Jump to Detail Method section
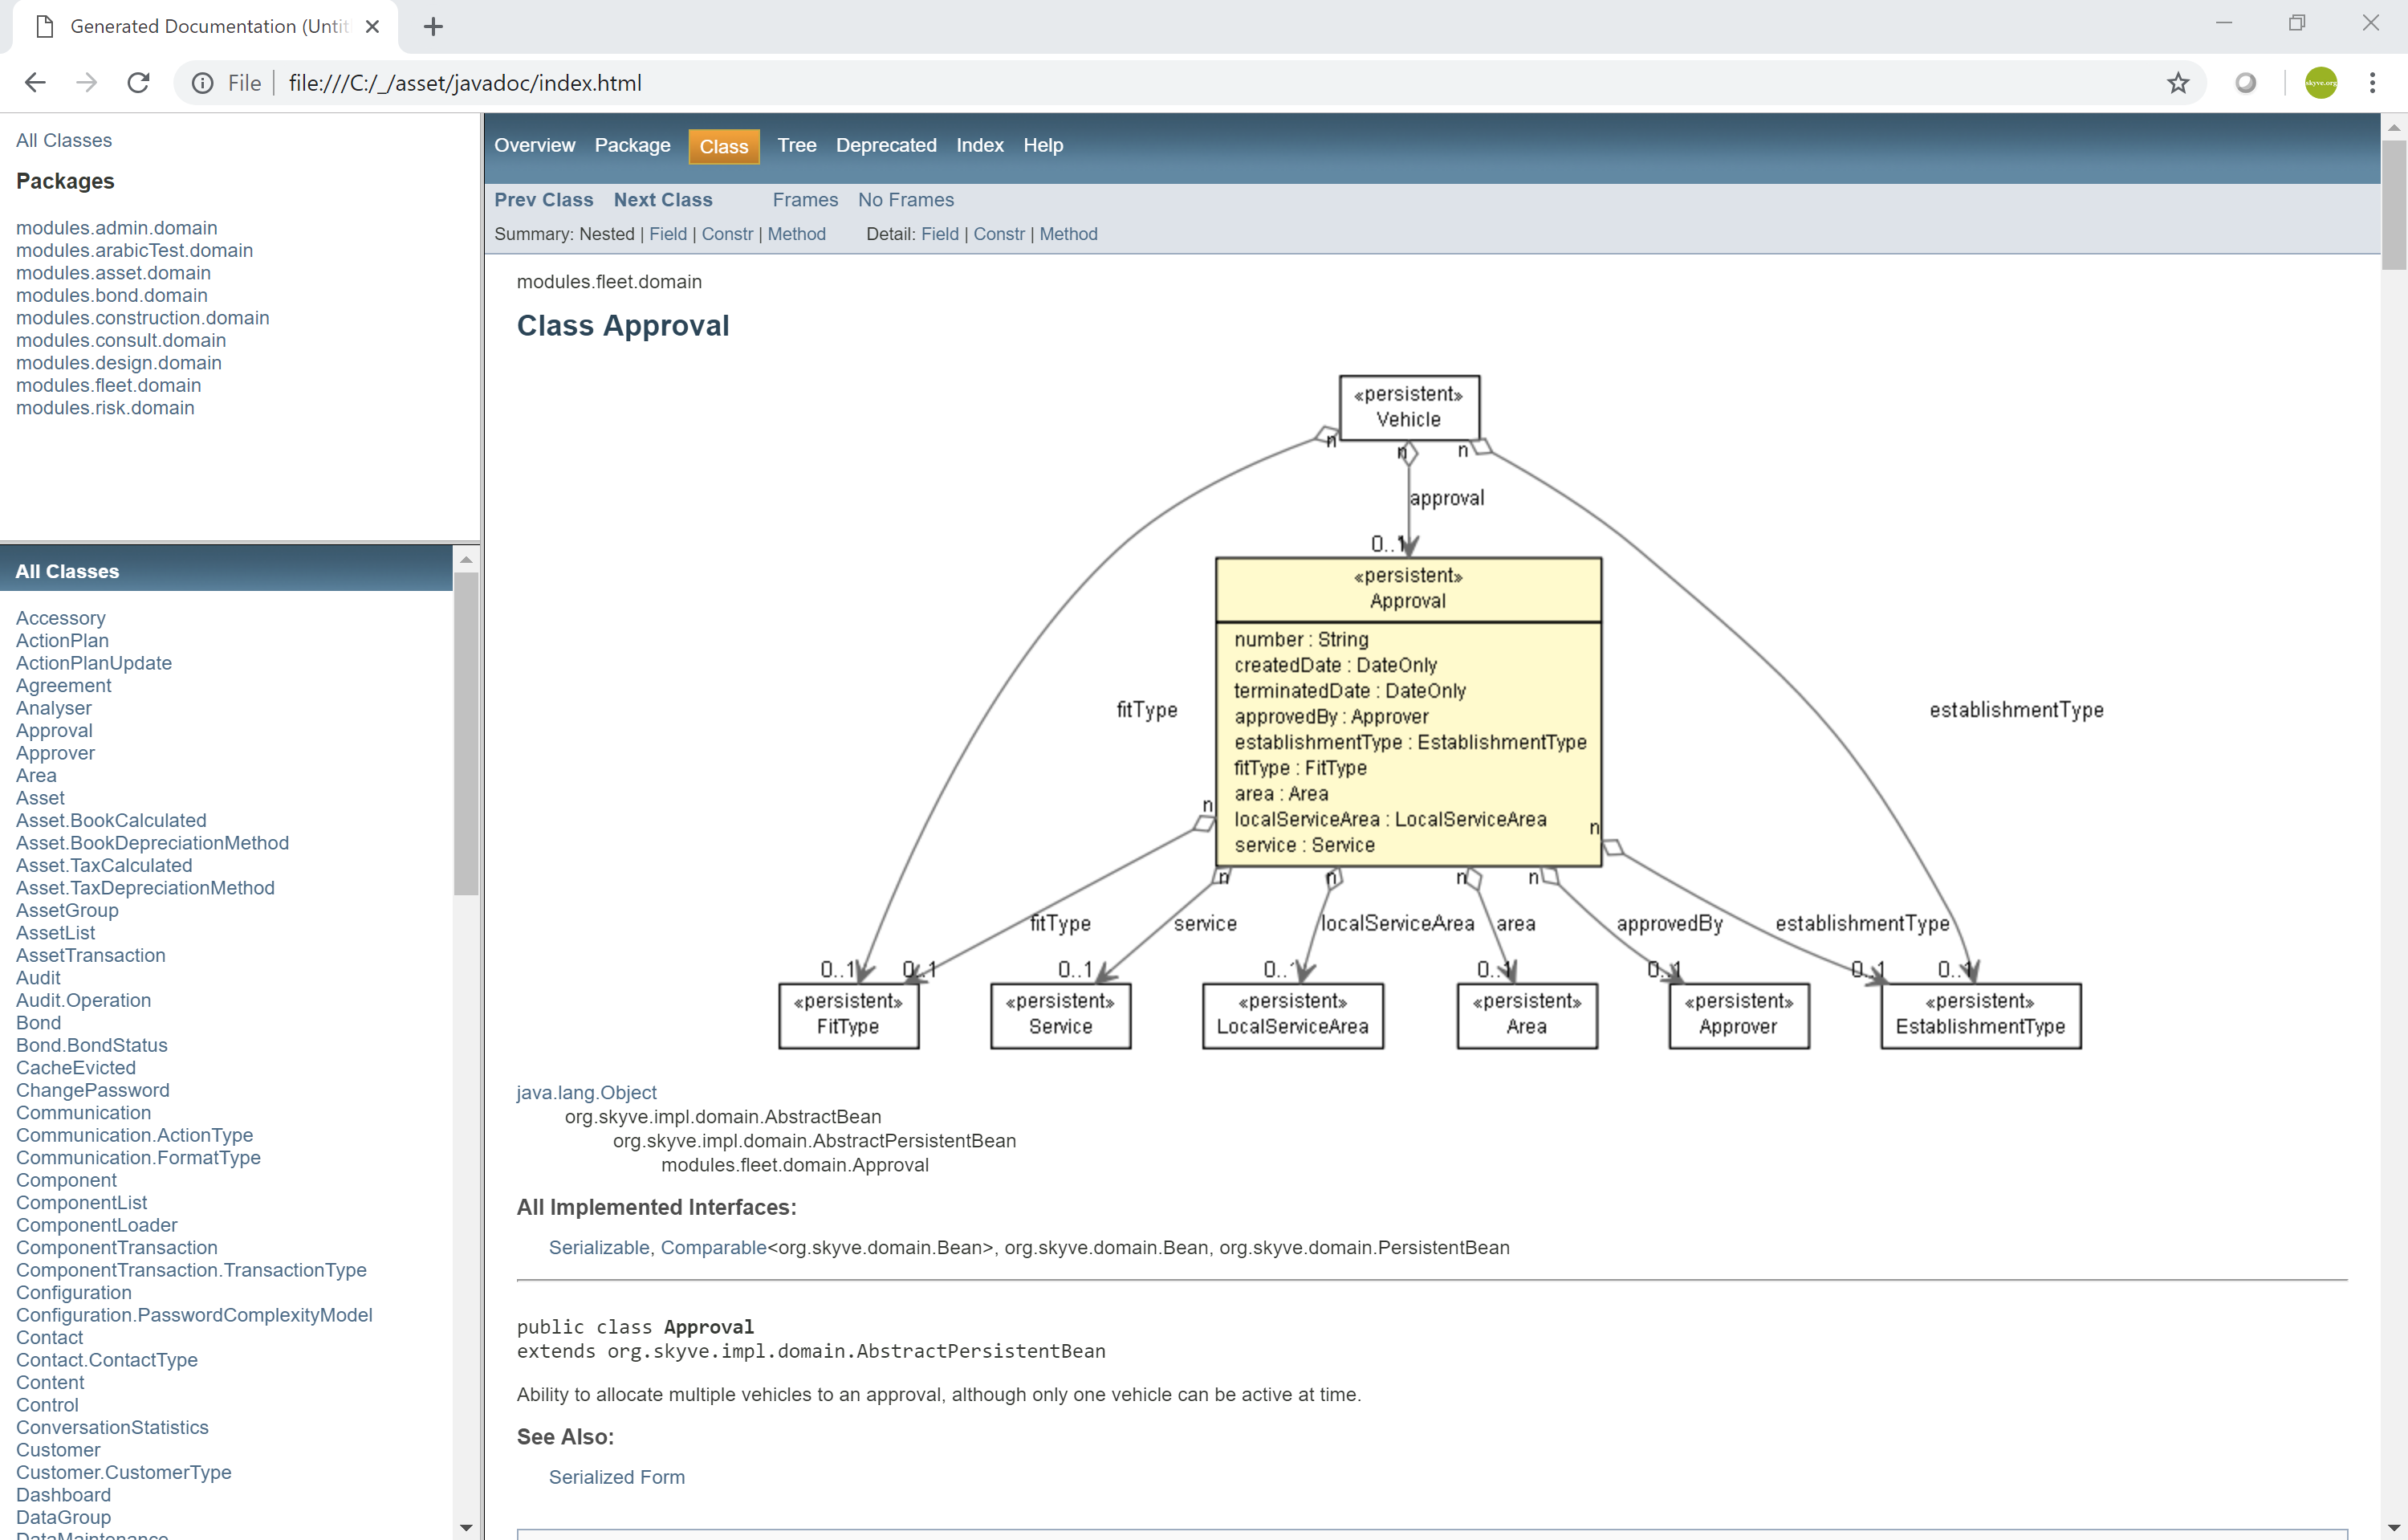This screenshot has height=1540, width=2408. 1068,234
